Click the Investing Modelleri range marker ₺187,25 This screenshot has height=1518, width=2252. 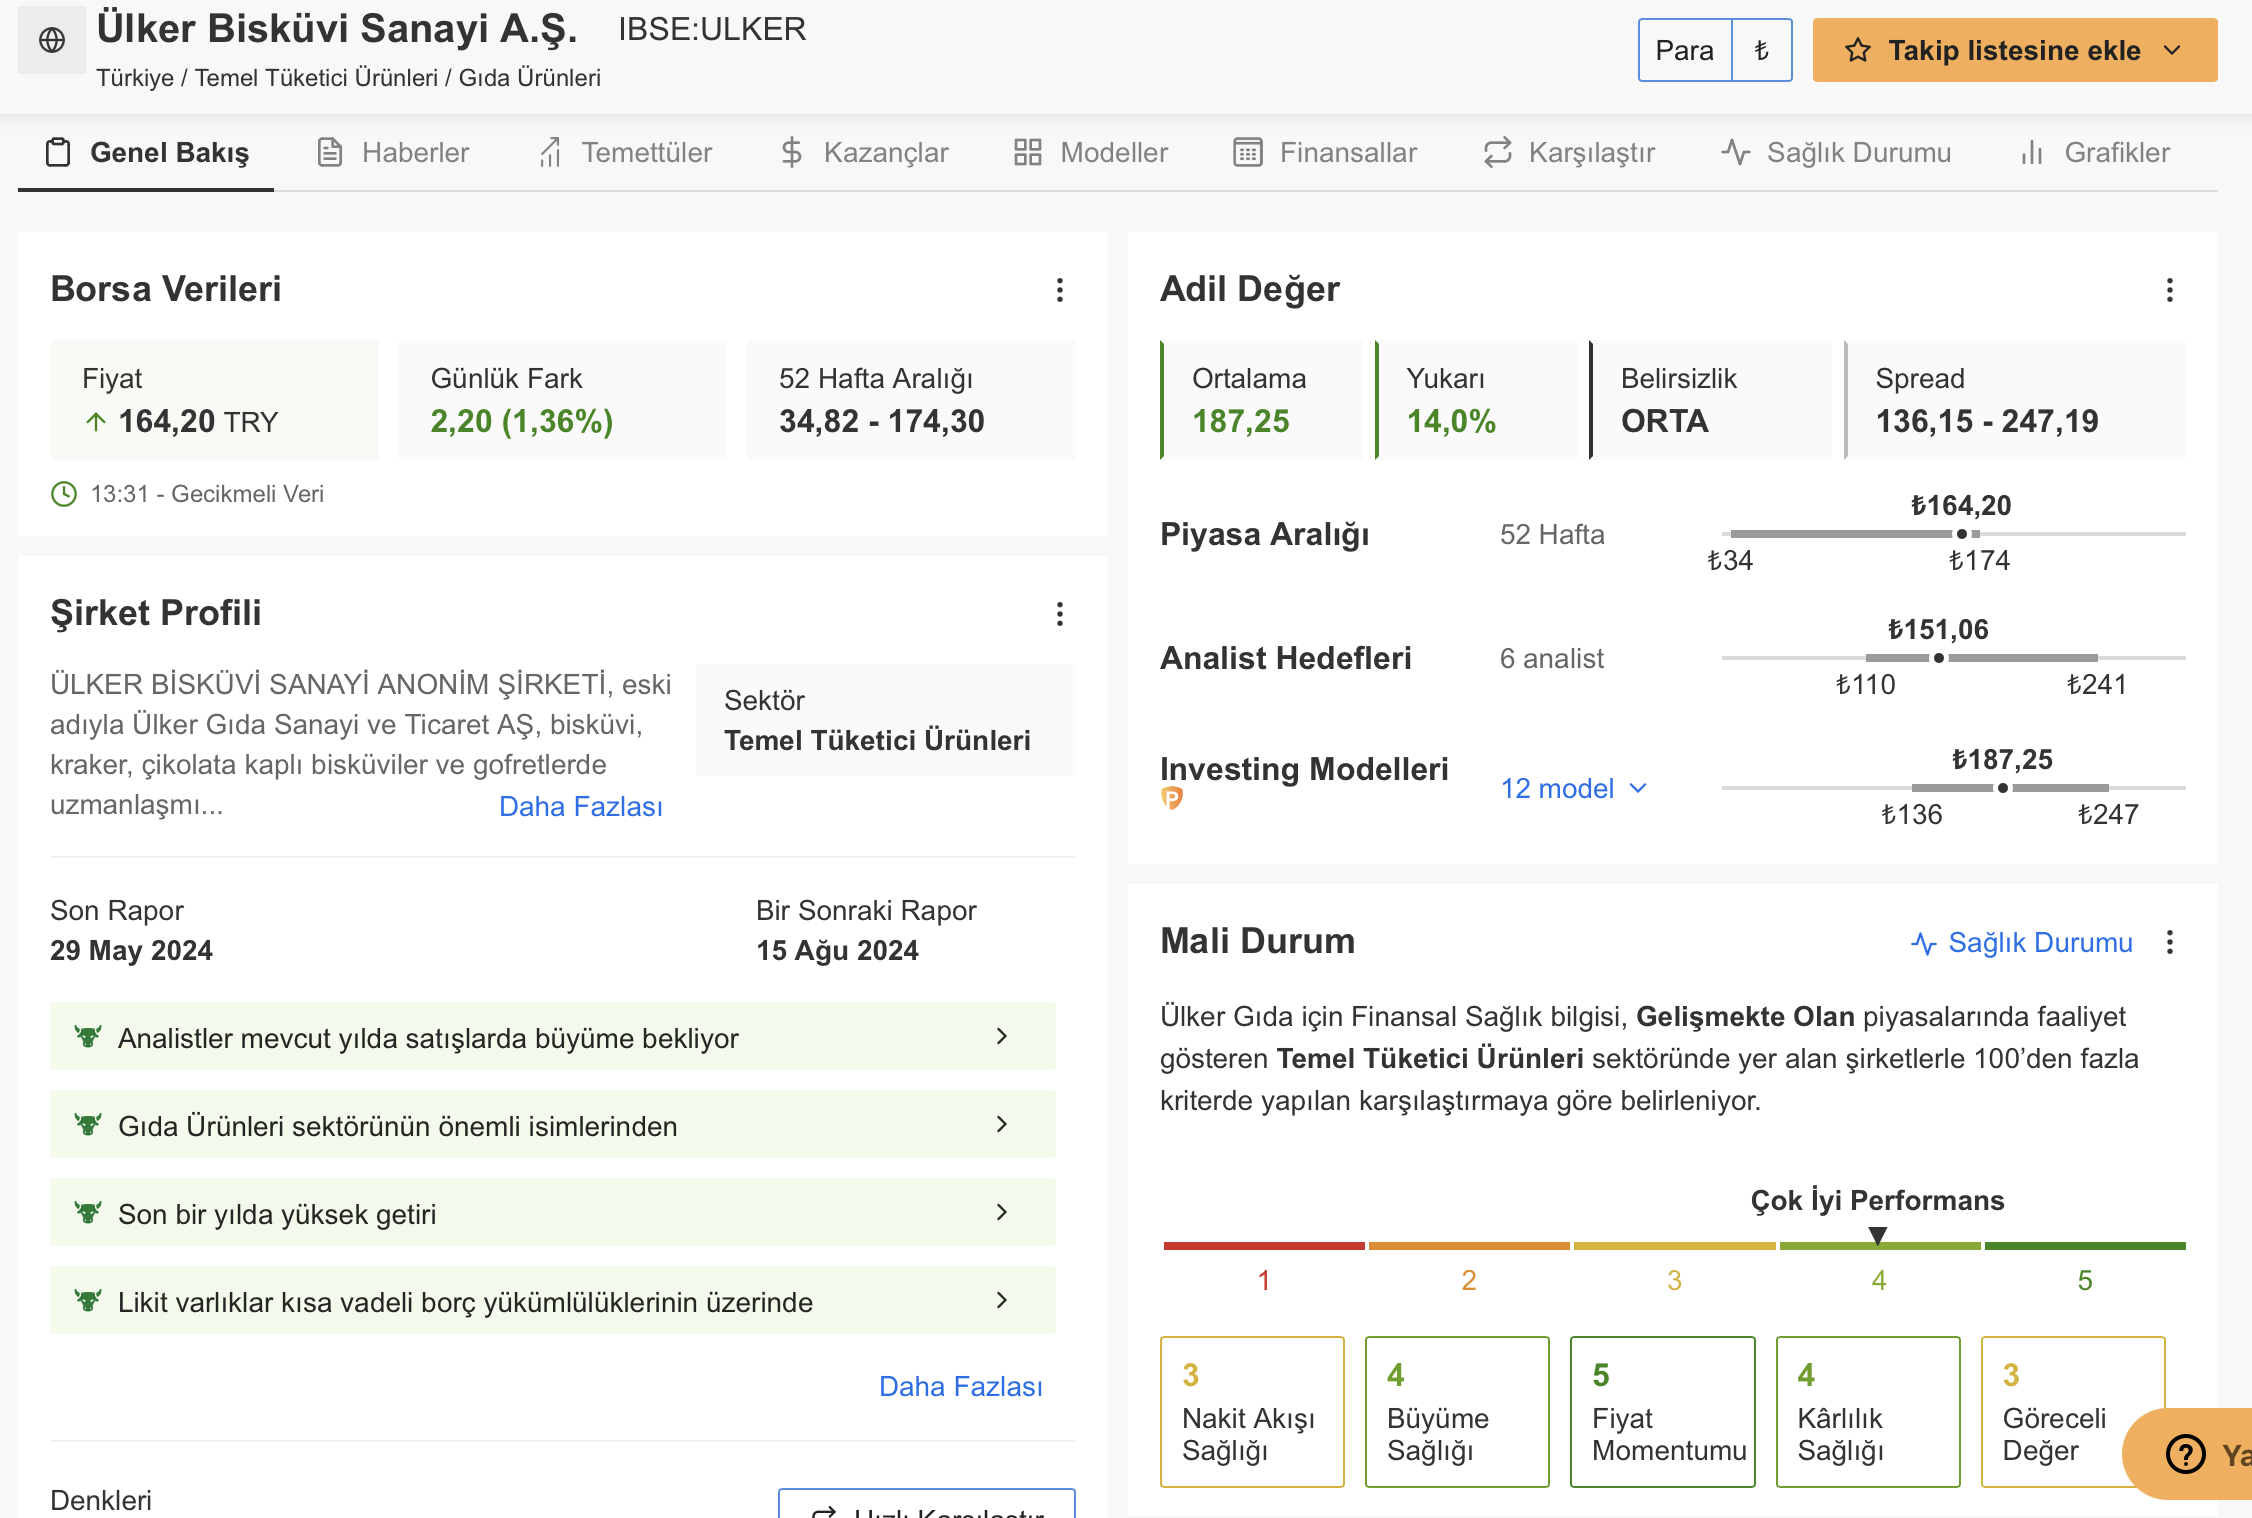[2003, 788]
